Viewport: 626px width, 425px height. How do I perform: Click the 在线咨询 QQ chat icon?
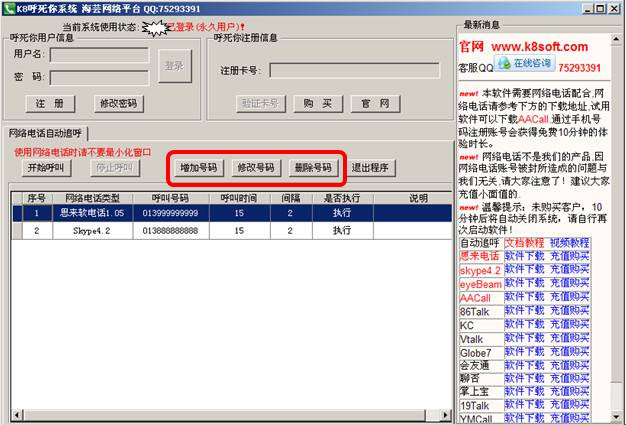[524, 63]
